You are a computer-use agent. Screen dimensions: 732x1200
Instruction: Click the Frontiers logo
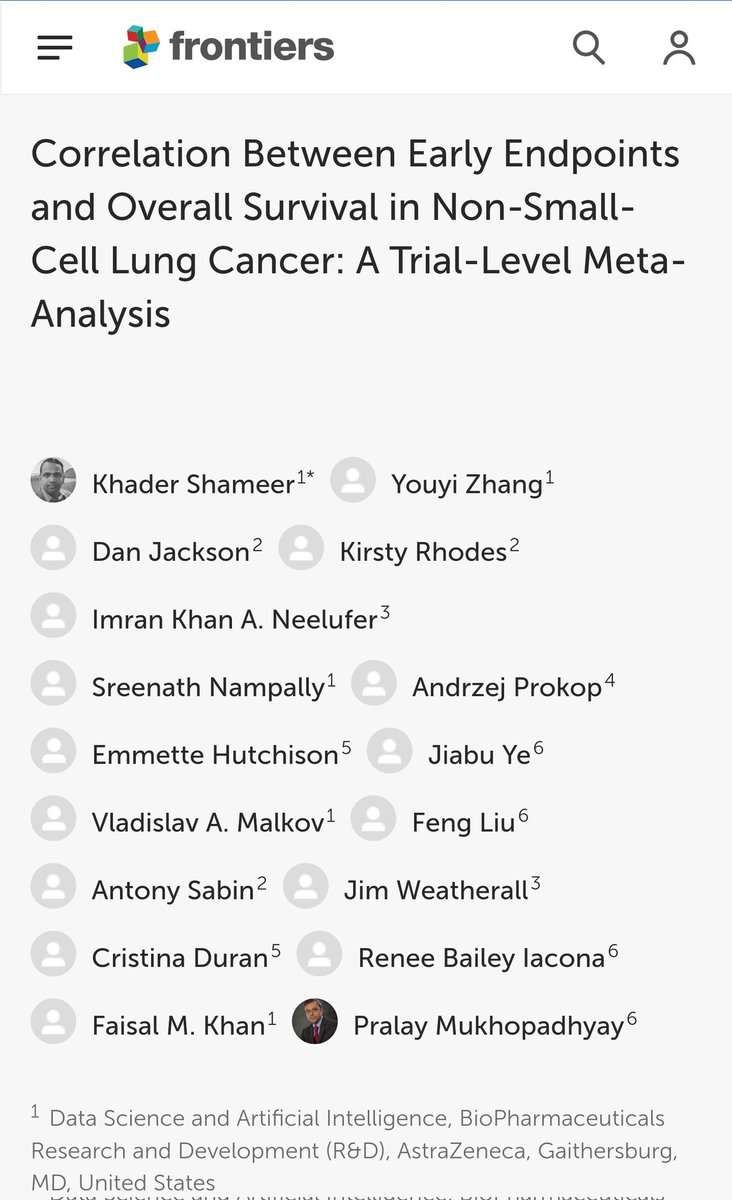(229, 47)
